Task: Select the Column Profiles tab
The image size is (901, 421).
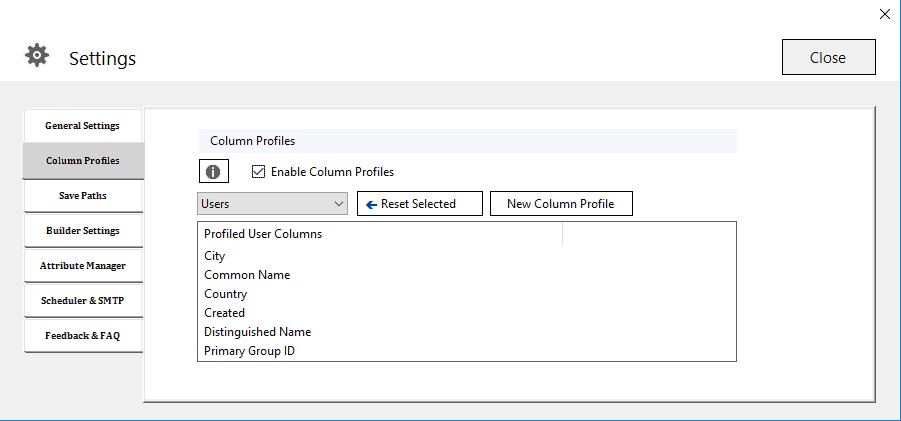Action: pyautogui.click(x=83, y=161)
